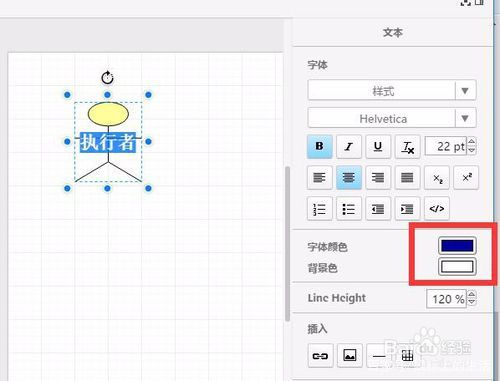
Task: Insert a table
Action: pos(407,356)
